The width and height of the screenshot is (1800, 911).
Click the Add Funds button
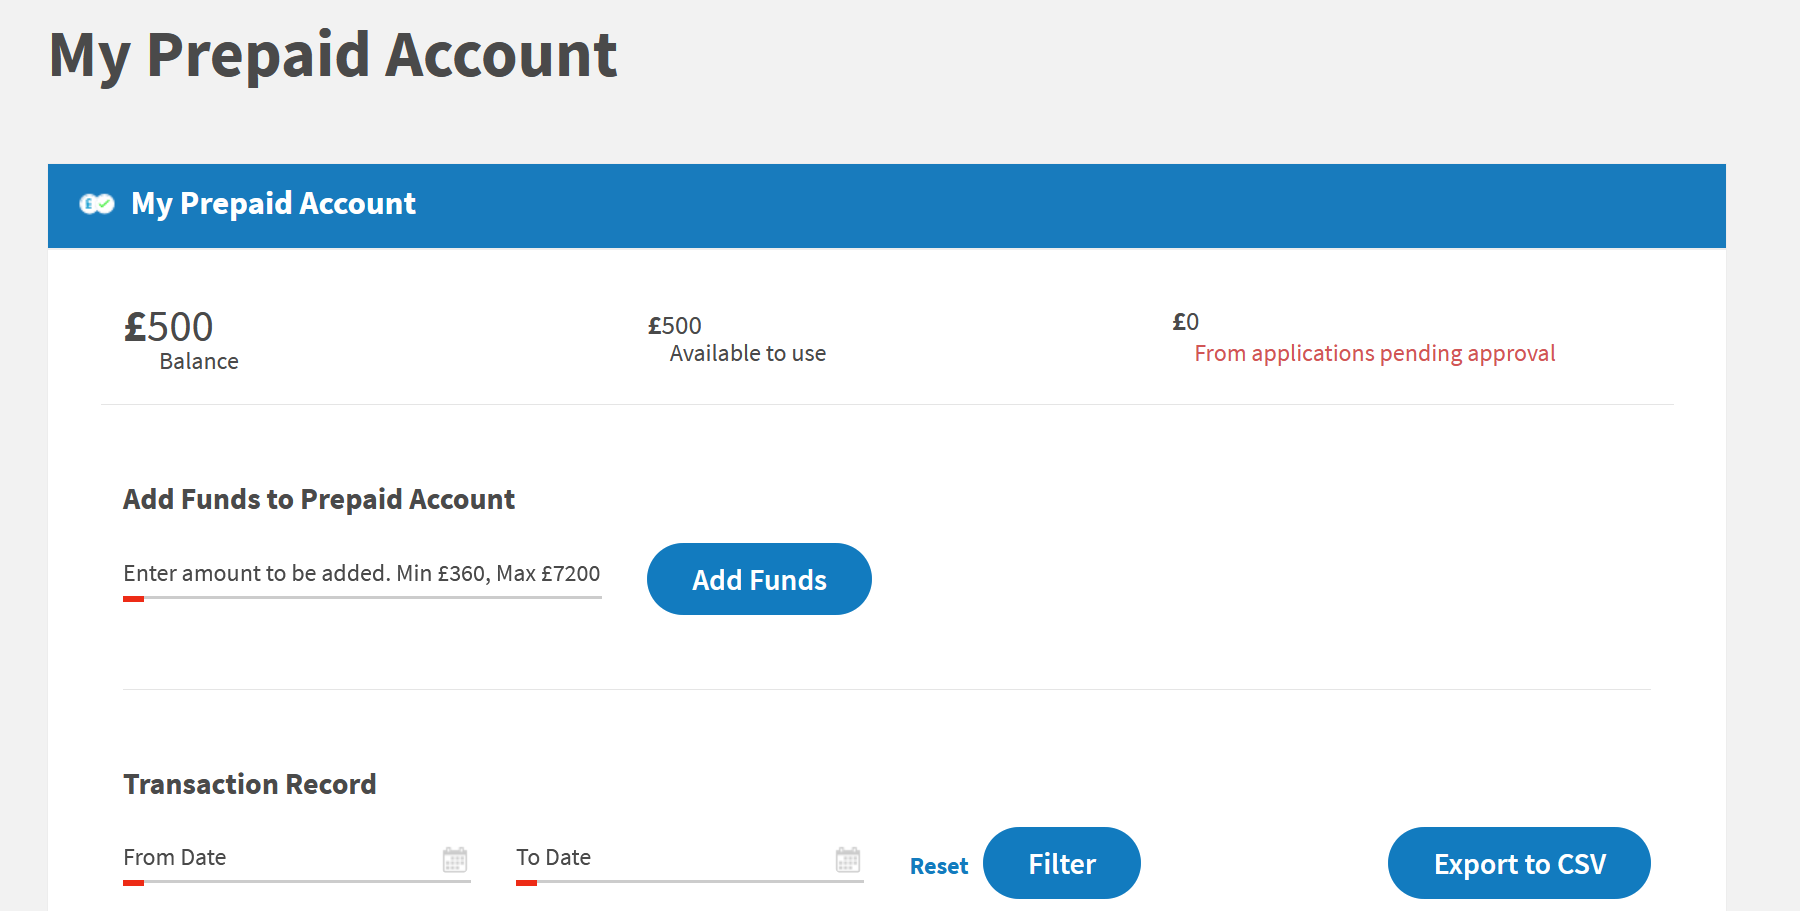pos(759,579)
